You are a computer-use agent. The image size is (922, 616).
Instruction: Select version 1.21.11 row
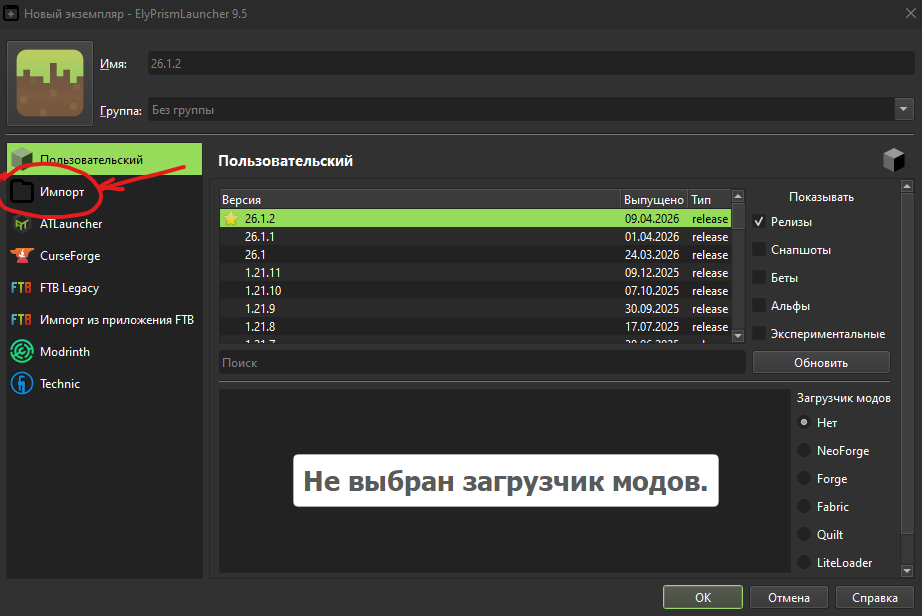[475, 273]
